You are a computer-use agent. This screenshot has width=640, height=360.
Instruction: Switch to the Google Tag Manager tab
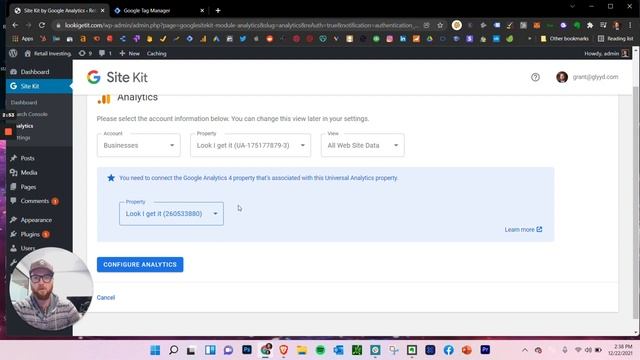click(159, 11)
